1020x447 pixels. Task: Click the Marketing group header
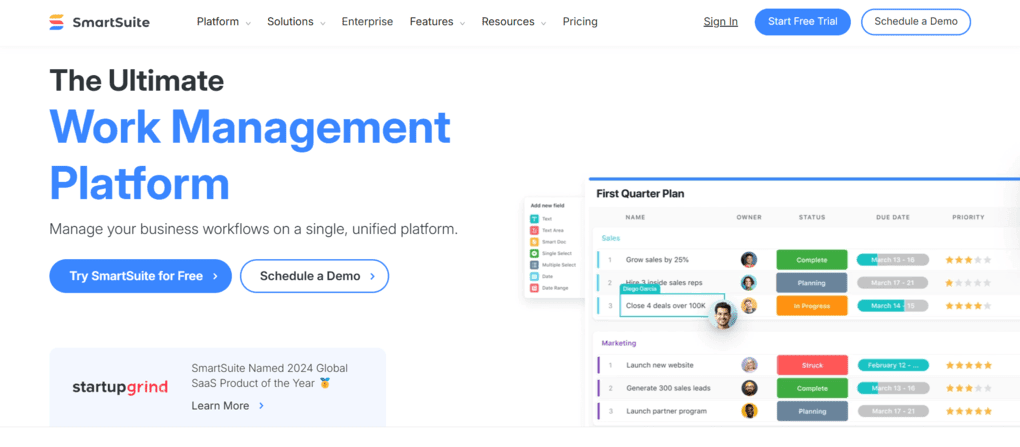tap(619, 343)
